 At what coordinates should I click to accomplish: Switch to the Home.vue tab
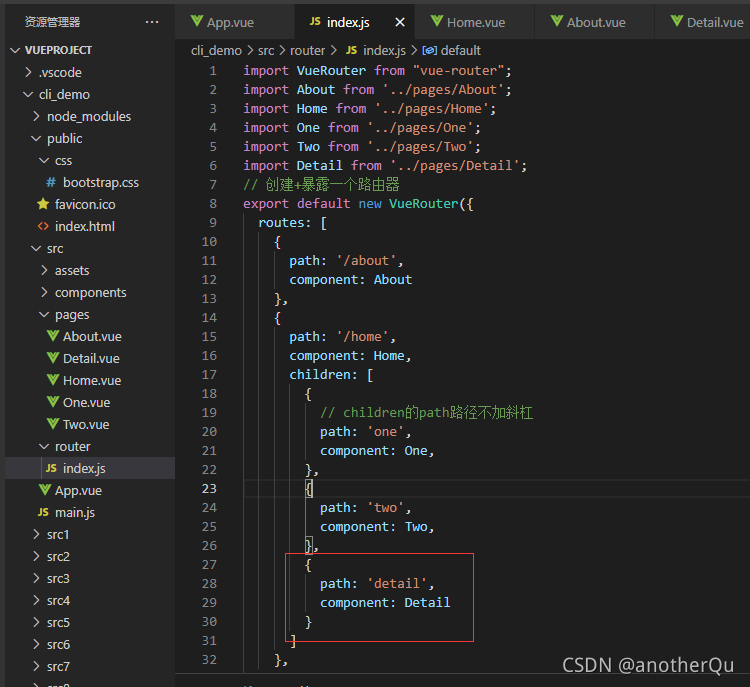pos(469,22)
